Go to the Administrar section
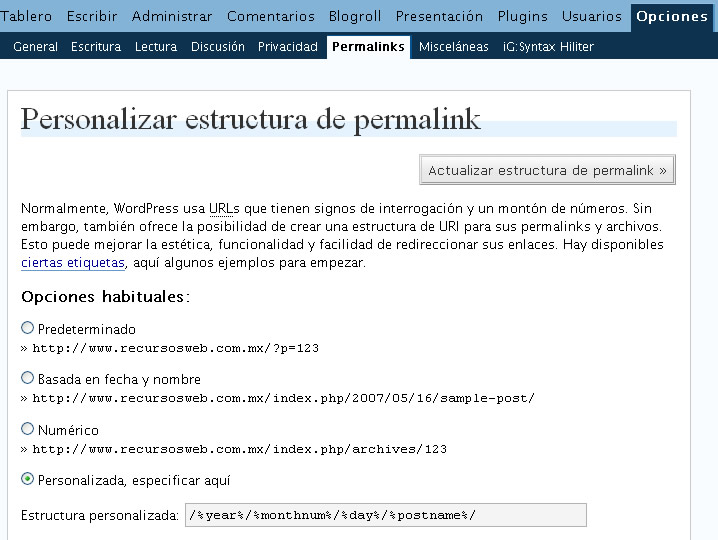The height and width of the screenshot is (540, 718). coord(172,16)
